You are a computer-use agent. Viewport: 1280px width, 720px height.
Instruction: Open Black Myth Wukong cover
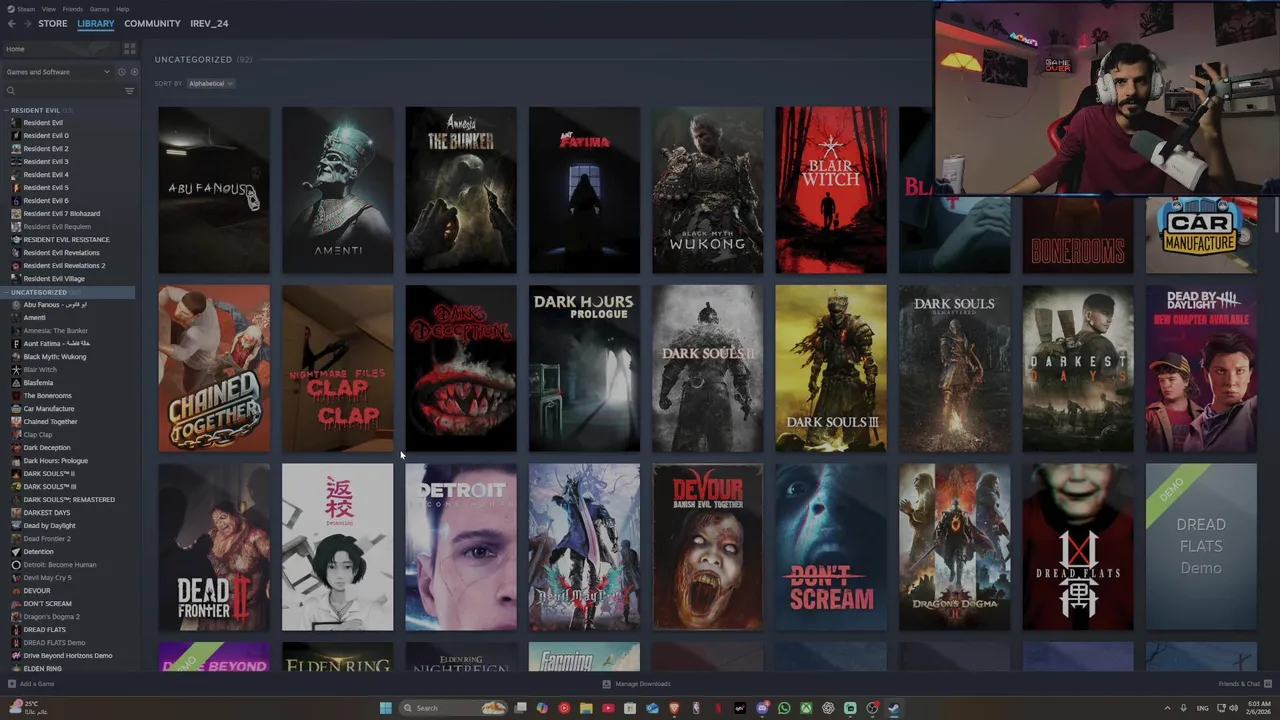pyautogui.click(x=708, y=190)
